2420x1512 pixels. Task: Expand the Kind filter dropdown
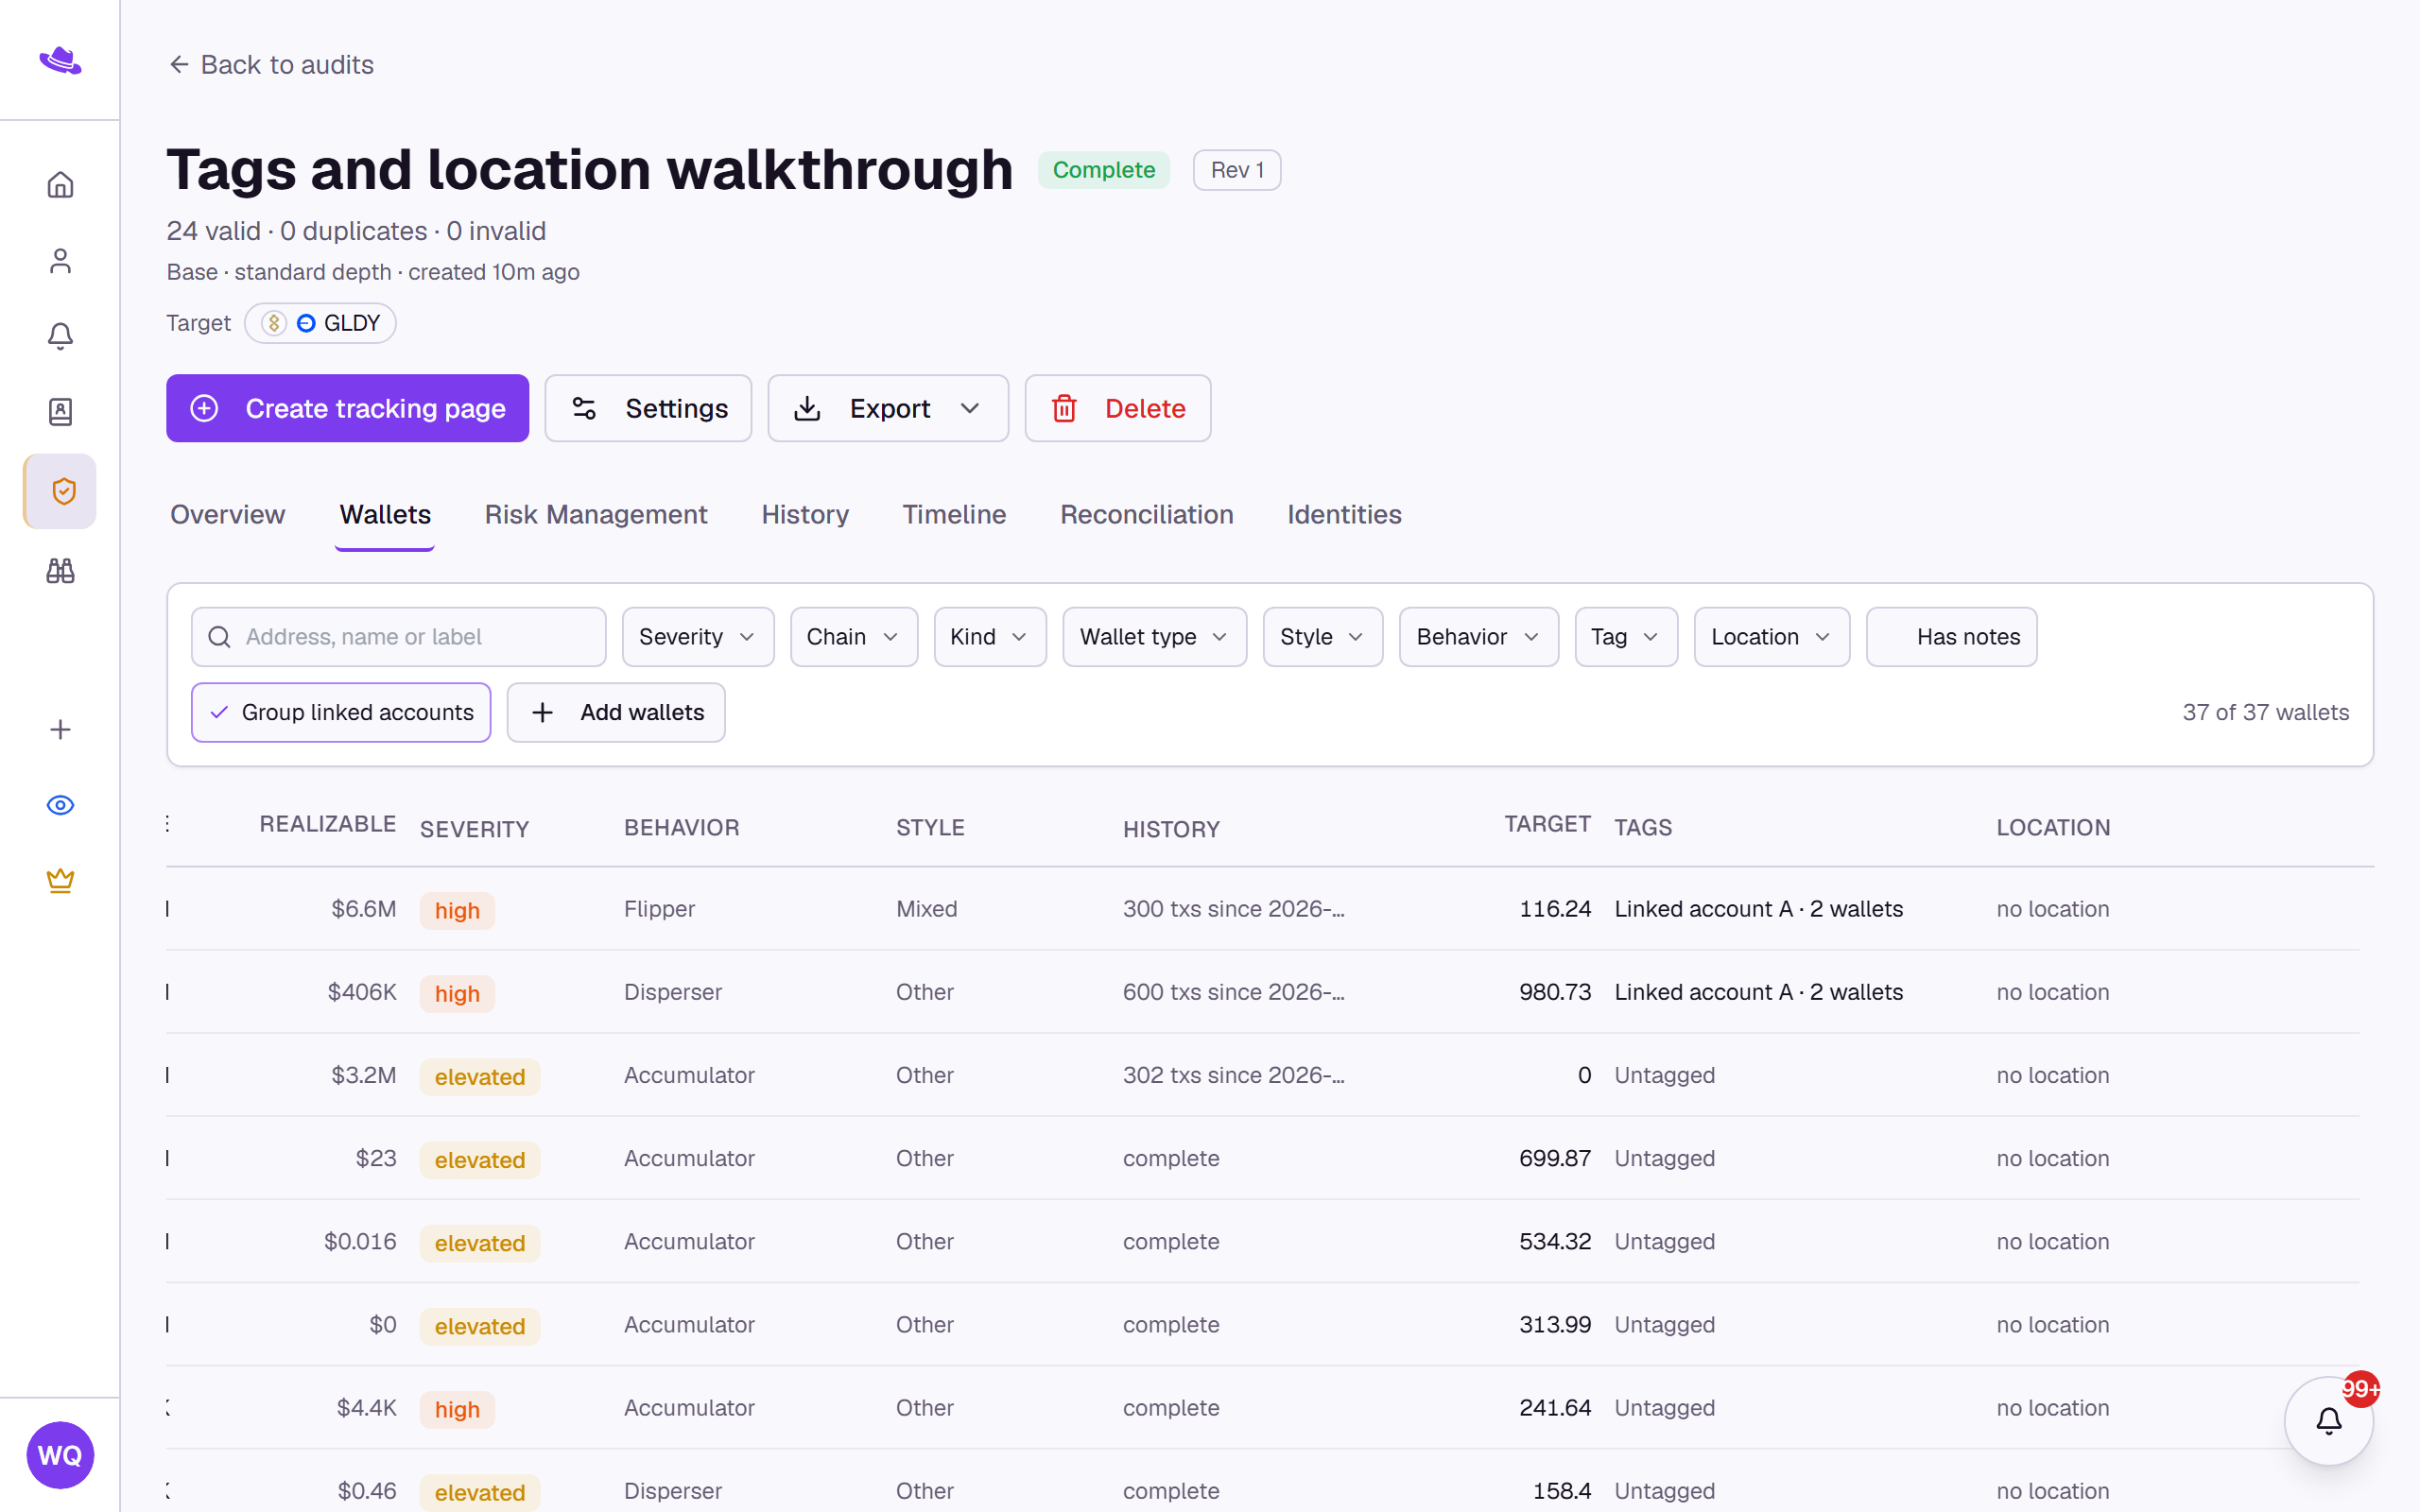pyautogui.click(x=990, y=637)
